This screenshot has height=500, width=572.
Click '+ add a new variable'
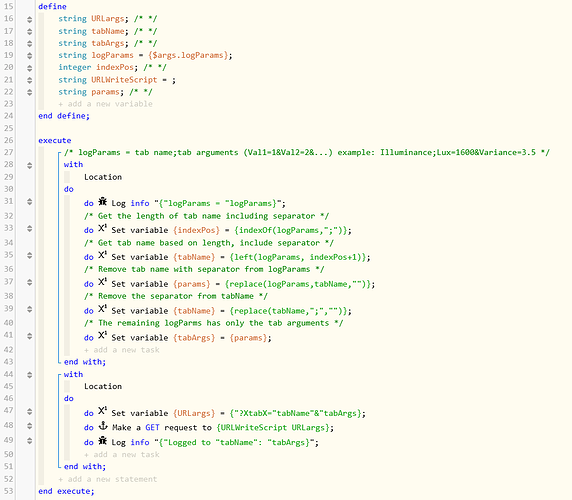click(x=105, y=104)
